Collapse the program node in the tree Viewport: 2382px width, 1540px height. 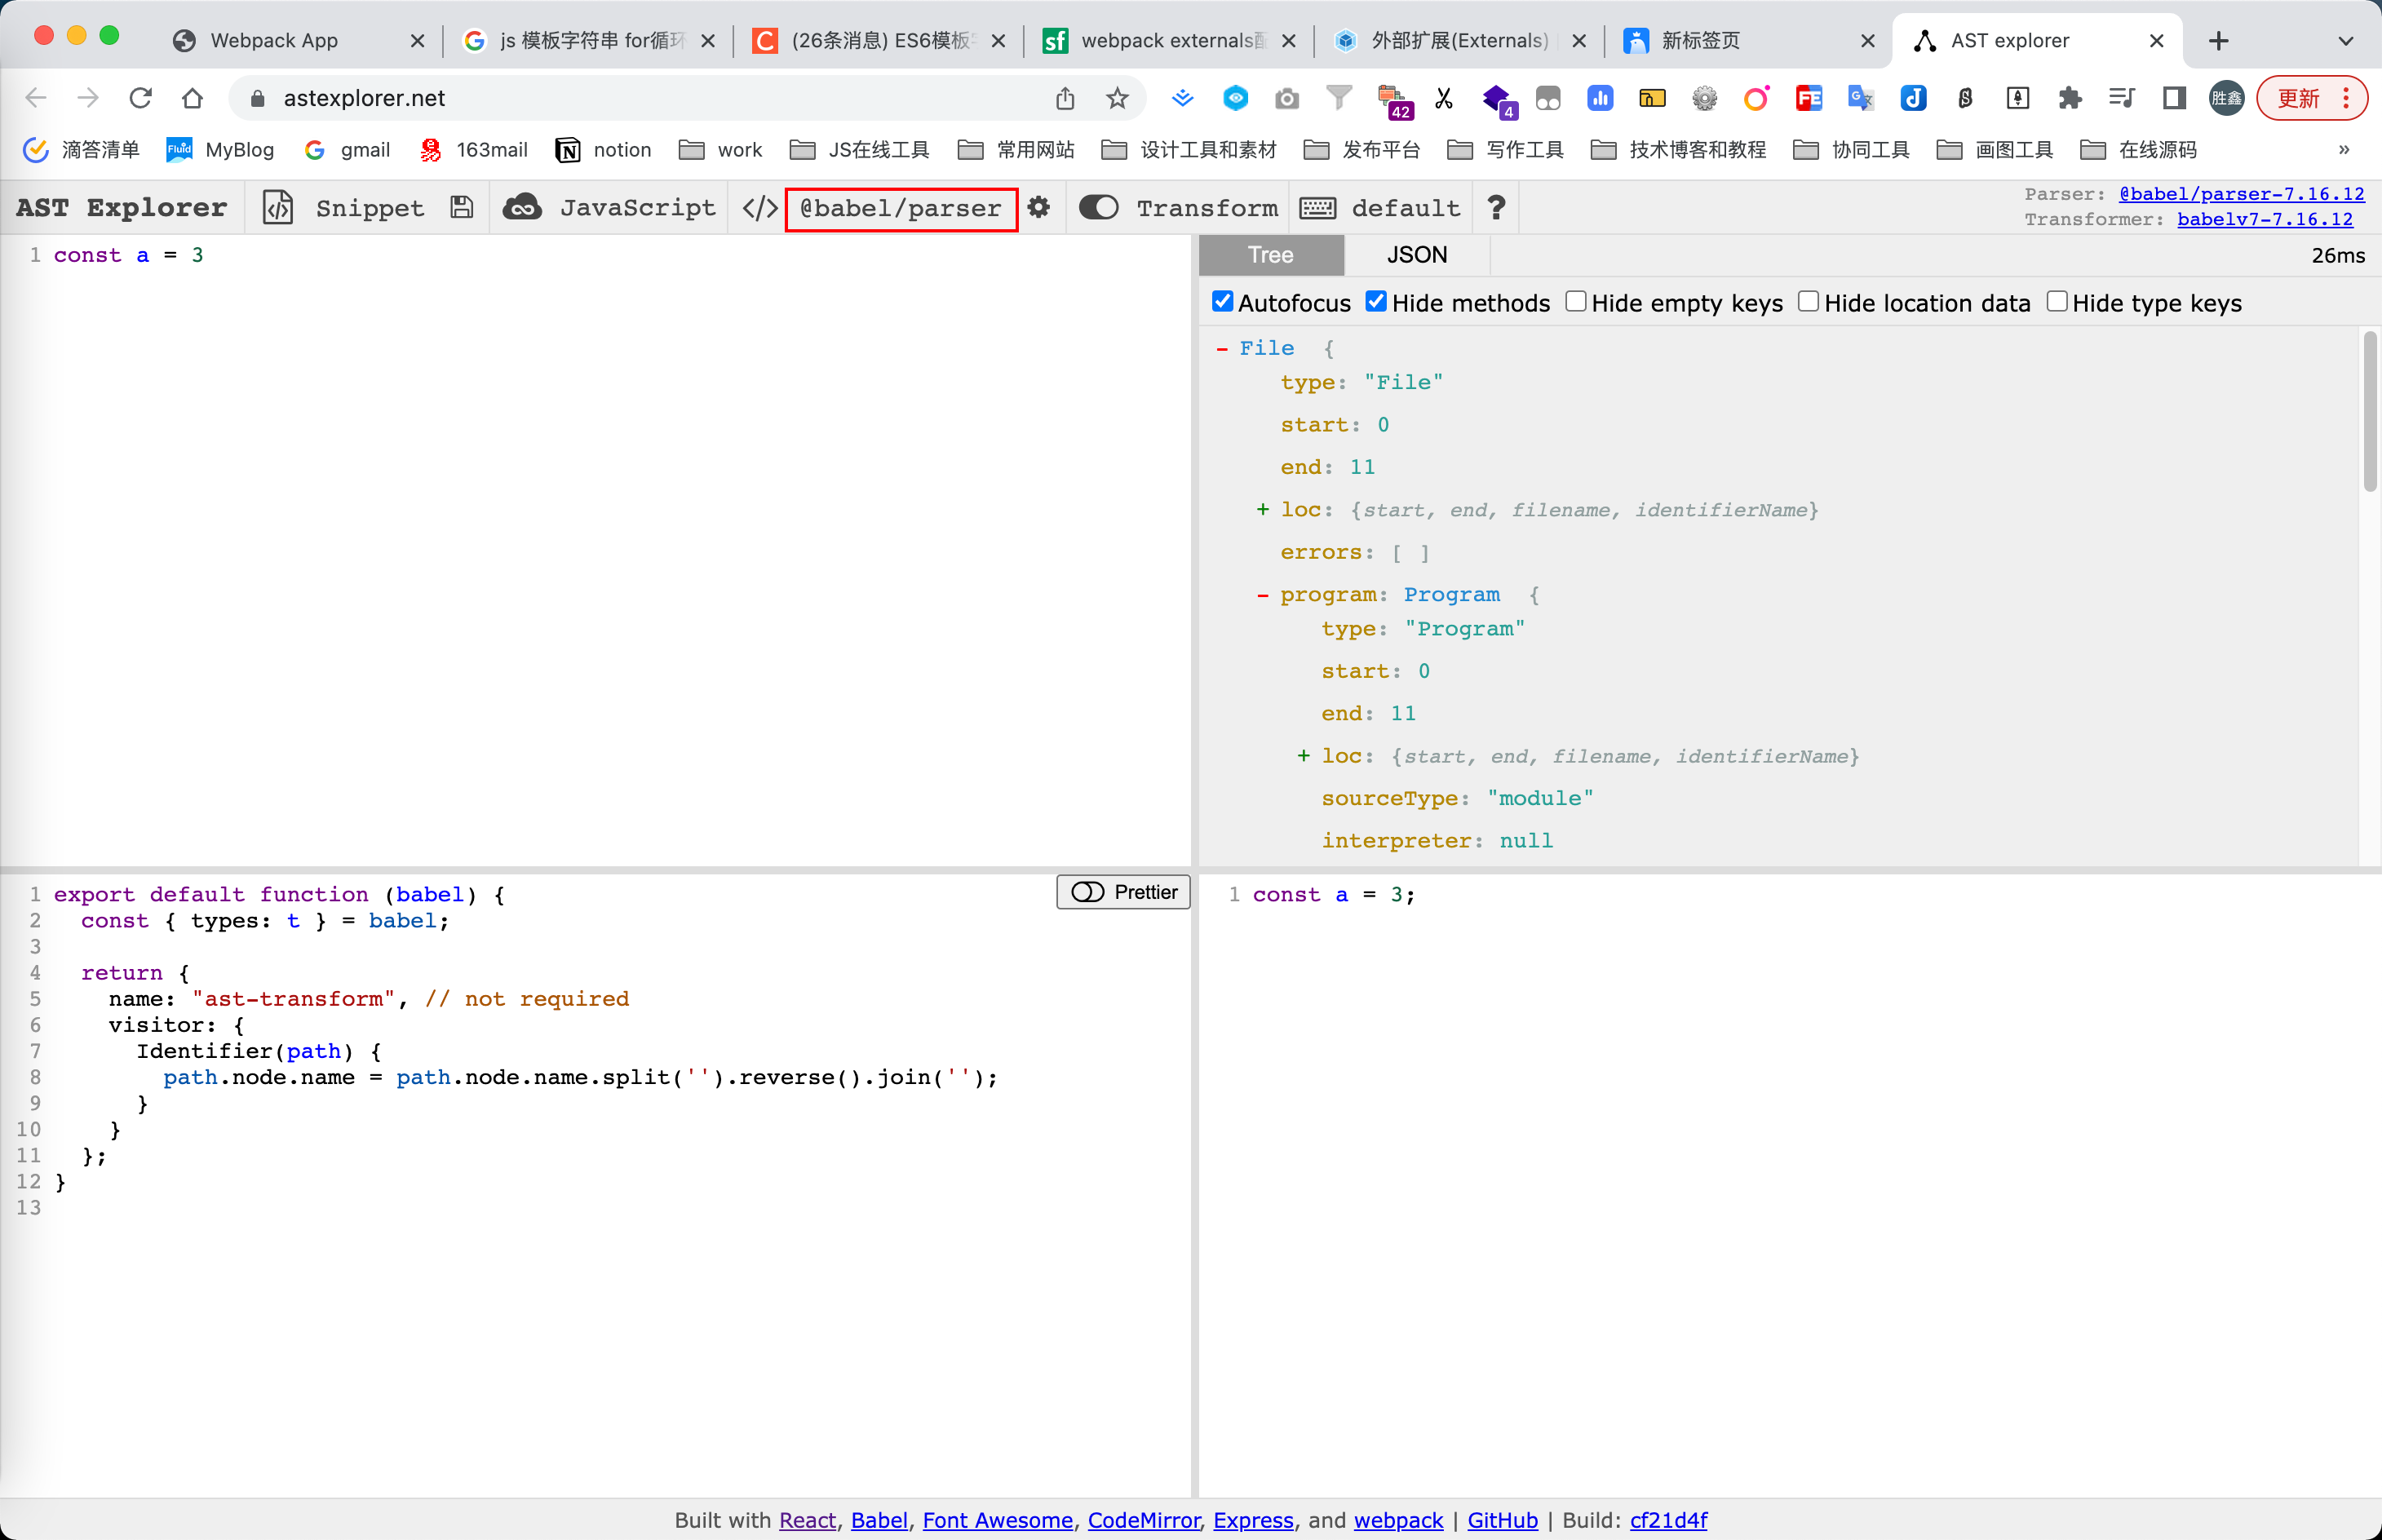pos(1262,595)
